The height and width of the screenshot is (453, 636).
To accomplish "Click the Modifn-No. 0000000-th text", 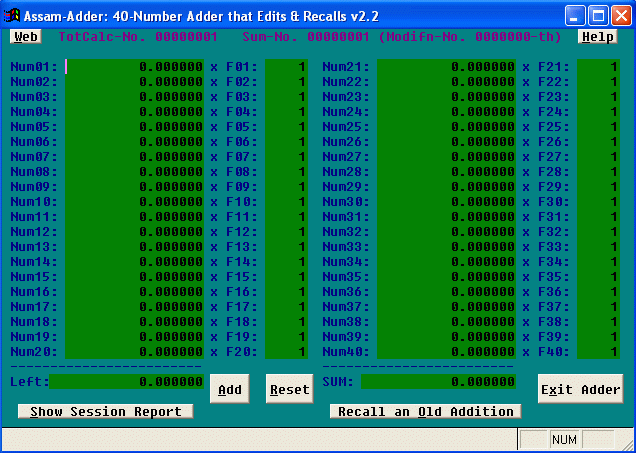I will pyautogui.click(x=471, y=37).
